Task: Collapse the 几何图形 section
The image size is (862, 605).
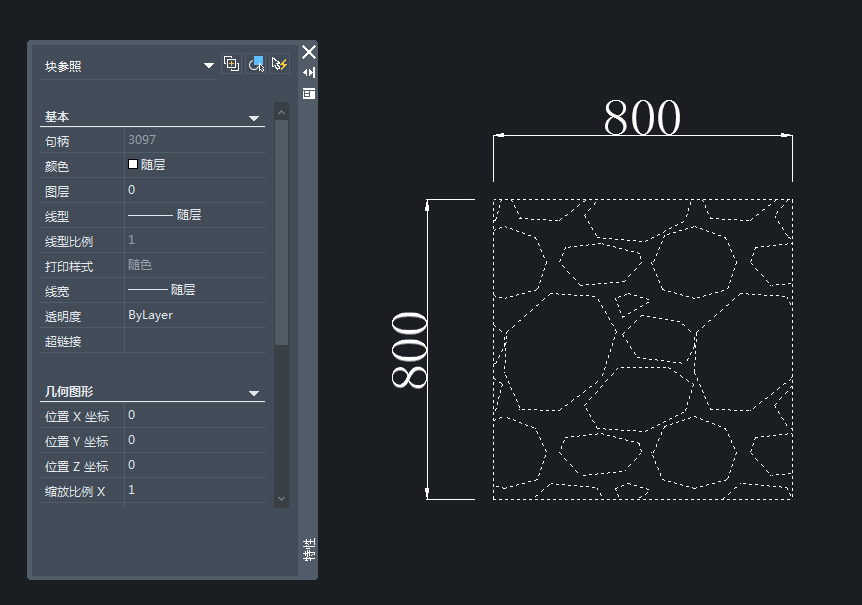Action: (254, 394)
